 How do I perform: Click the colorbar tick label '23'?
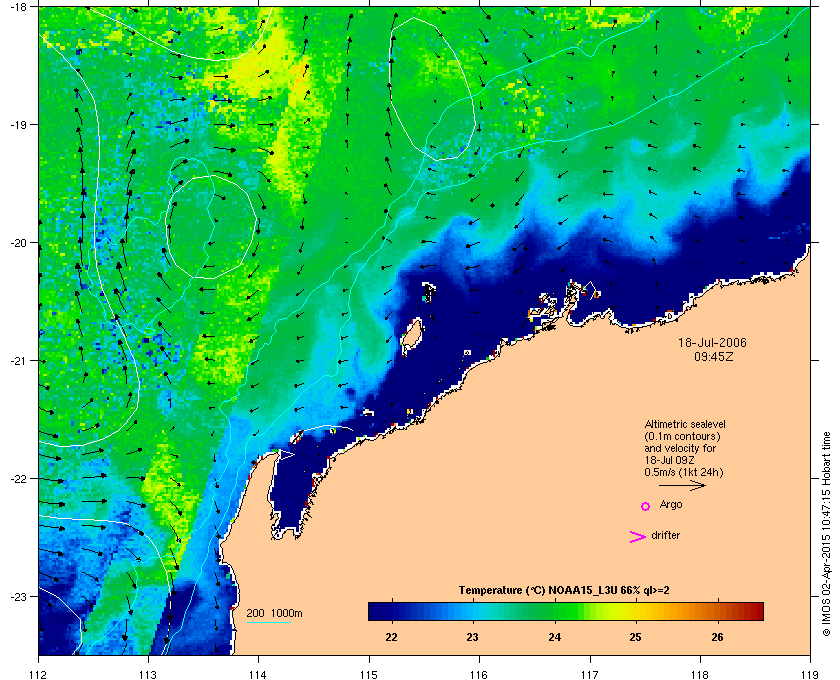[472, 637]
